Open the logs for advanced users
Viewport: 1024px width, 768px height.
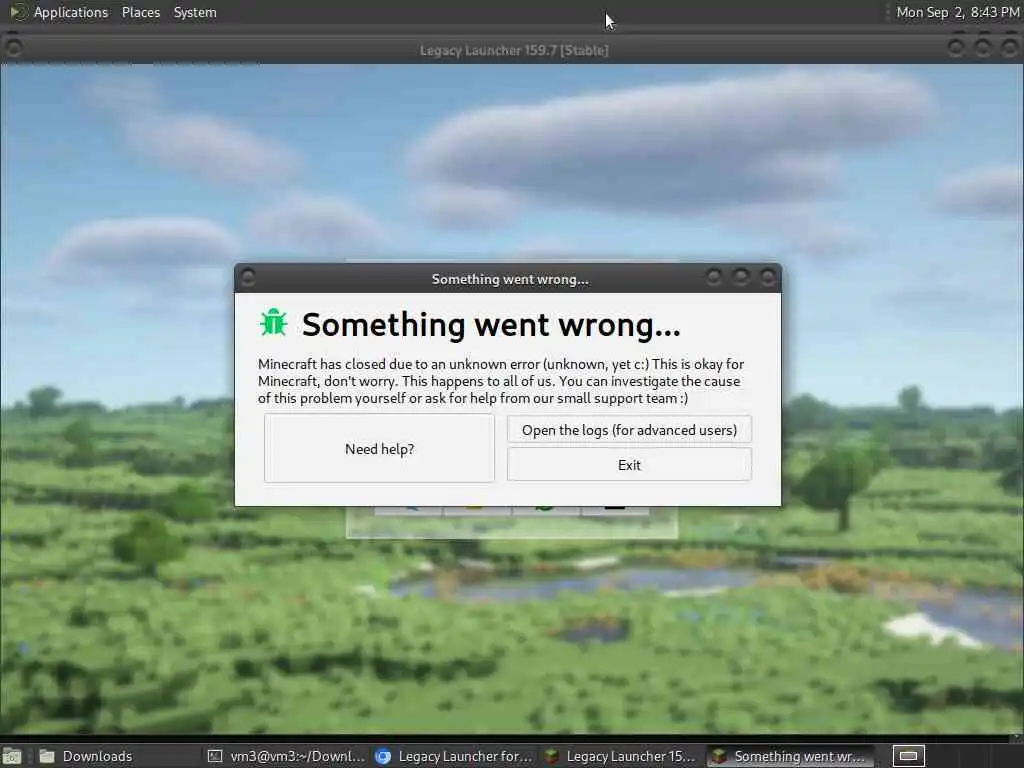[629, 430]
